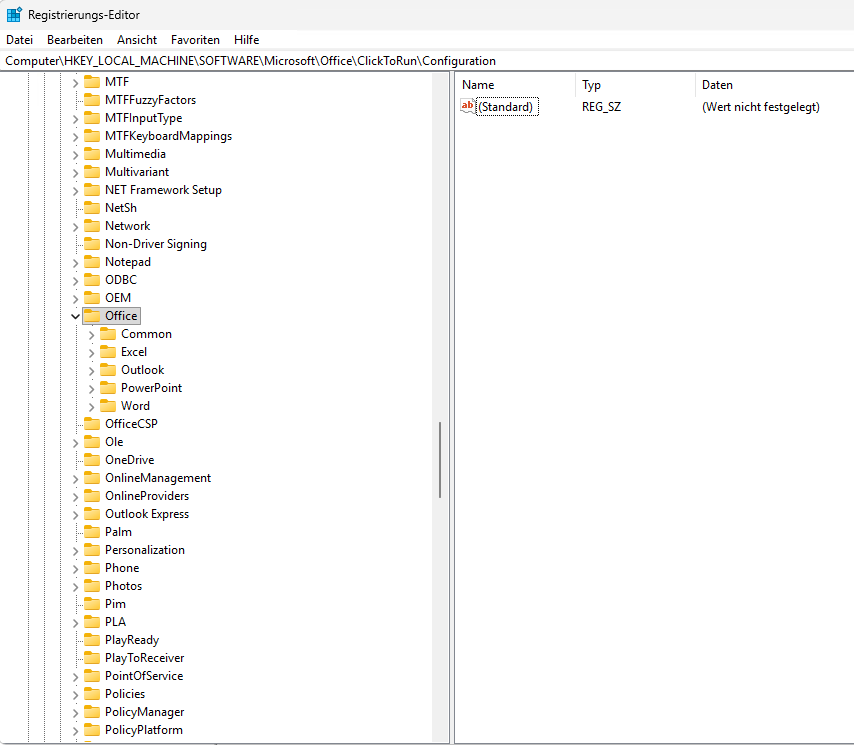This screenshot has width=854, height=745.
Task: Select the MTFKeyboardMappings key
Action: coord(168,136)
